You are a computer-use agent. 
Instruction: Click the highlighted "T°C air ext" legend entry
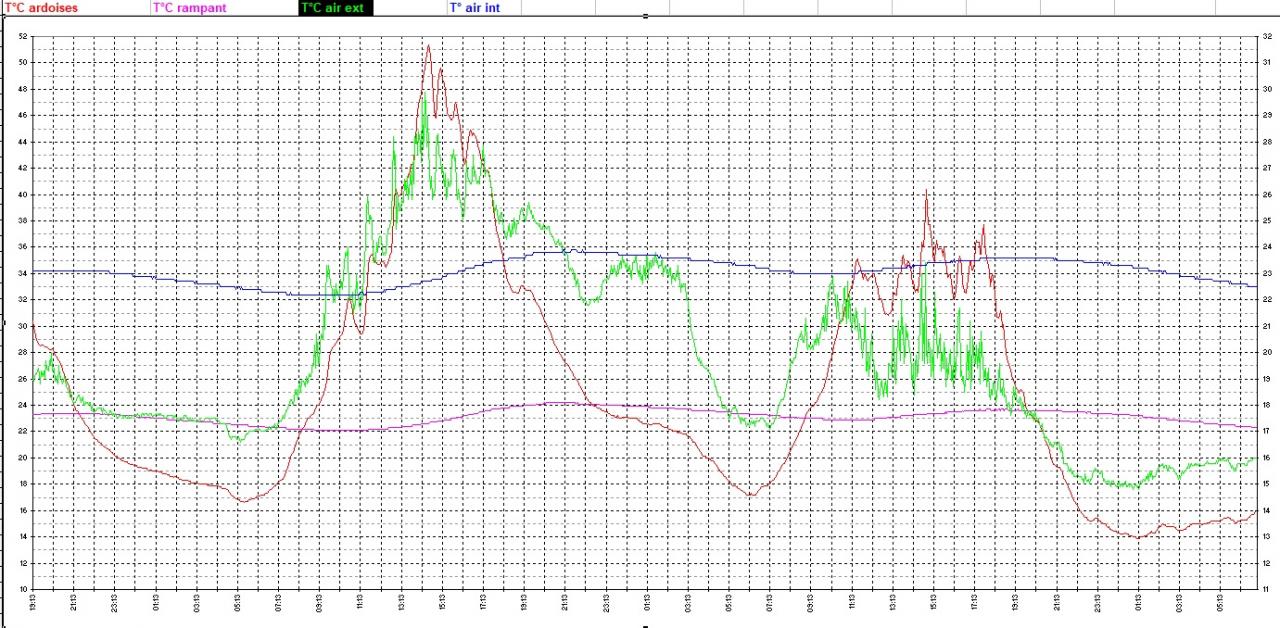point(336,7)
